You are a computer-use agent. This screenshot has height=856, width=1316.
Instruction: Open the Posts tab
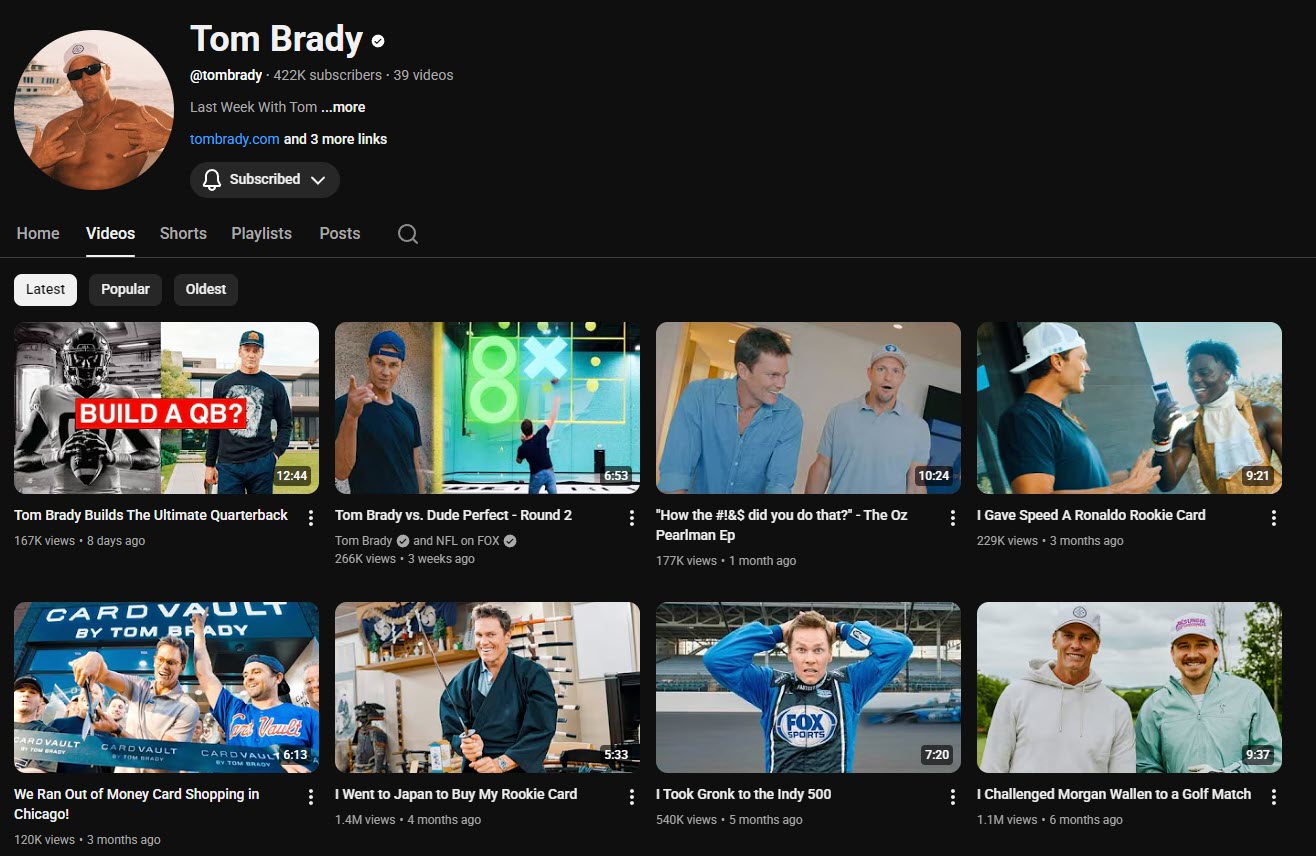(340, 233)
